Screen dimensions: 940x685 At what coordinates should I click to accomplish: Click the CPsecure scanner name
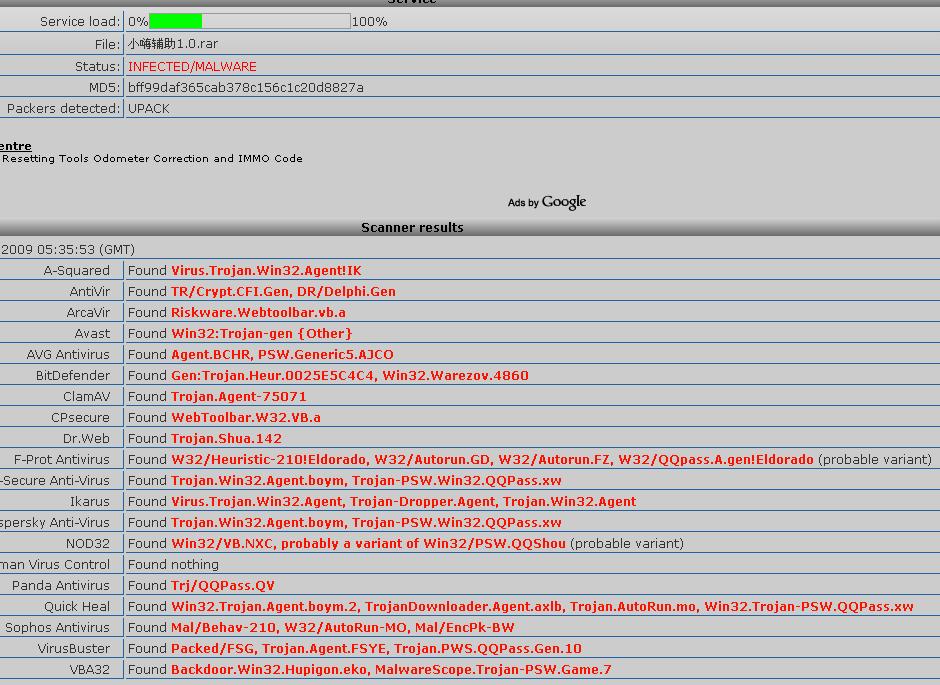click(x=80, y=417)
